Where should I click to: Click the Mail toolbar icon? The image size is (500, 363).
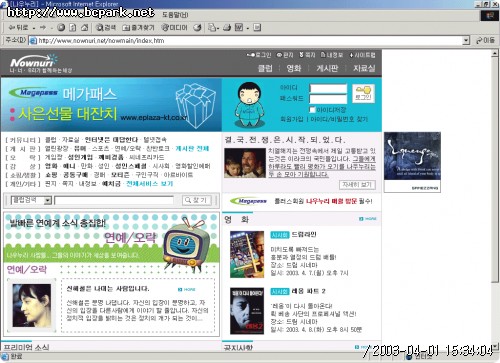click(212, 27)
